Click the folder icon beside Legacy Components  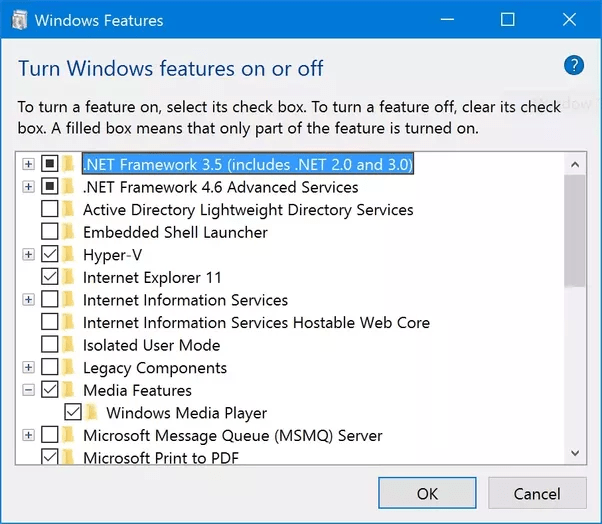[x=68, y=367]
